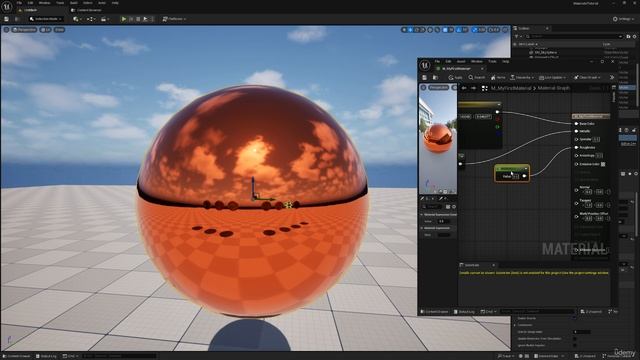Open the File menu in Material Editor

(x=437, y=61)
